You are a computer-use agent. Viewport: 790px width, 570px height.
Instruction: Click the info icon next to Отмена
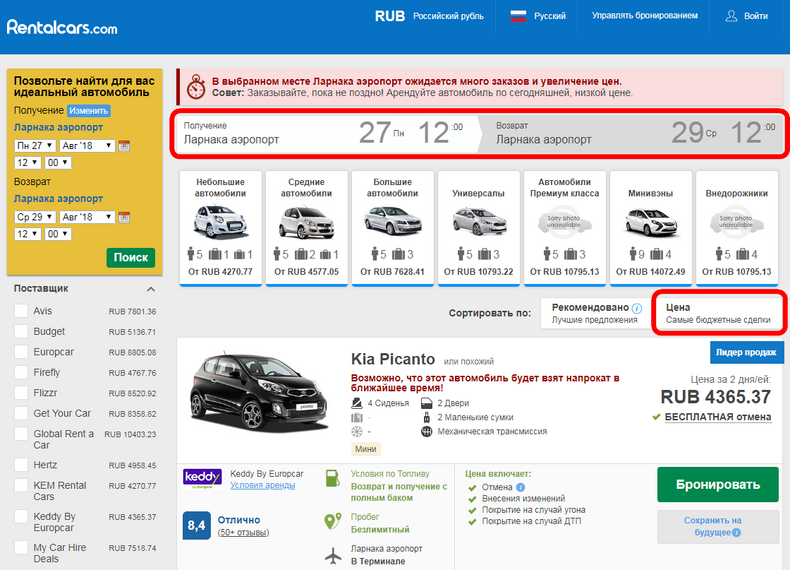(x=520, y=487)
